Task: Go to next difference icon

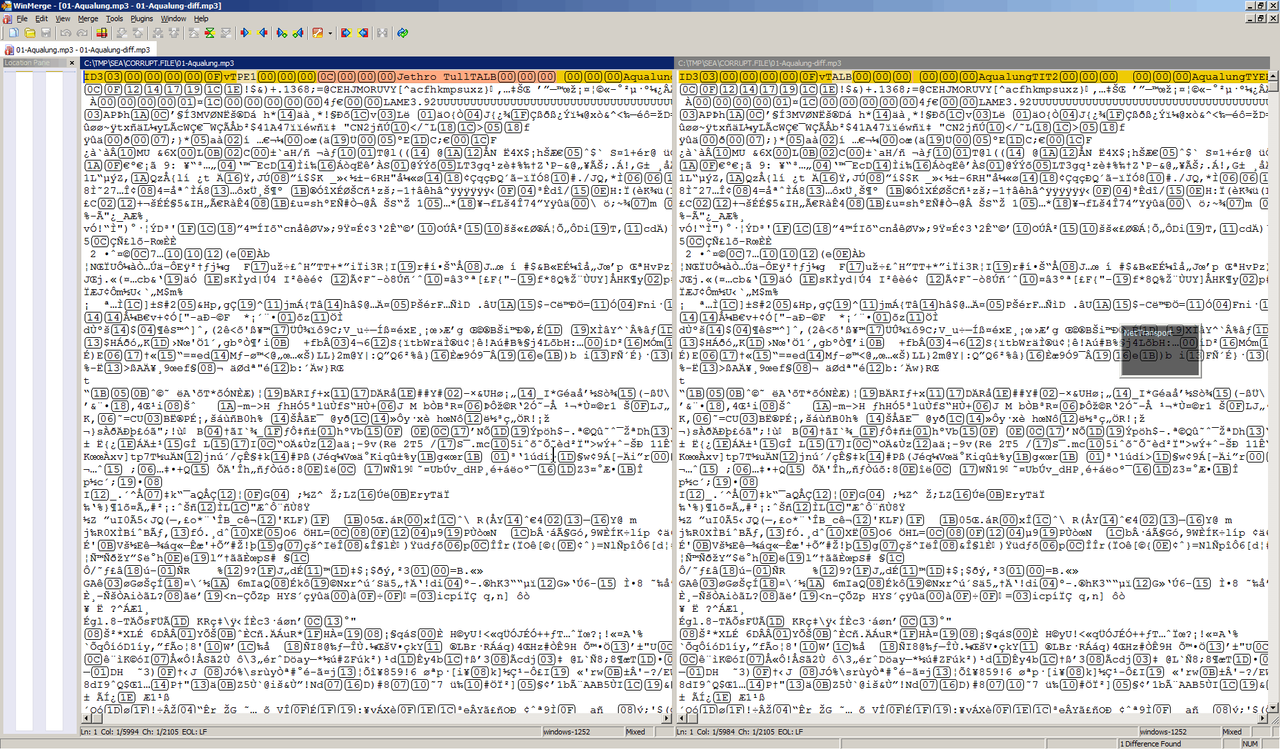Action: click(x=122, y=33)
